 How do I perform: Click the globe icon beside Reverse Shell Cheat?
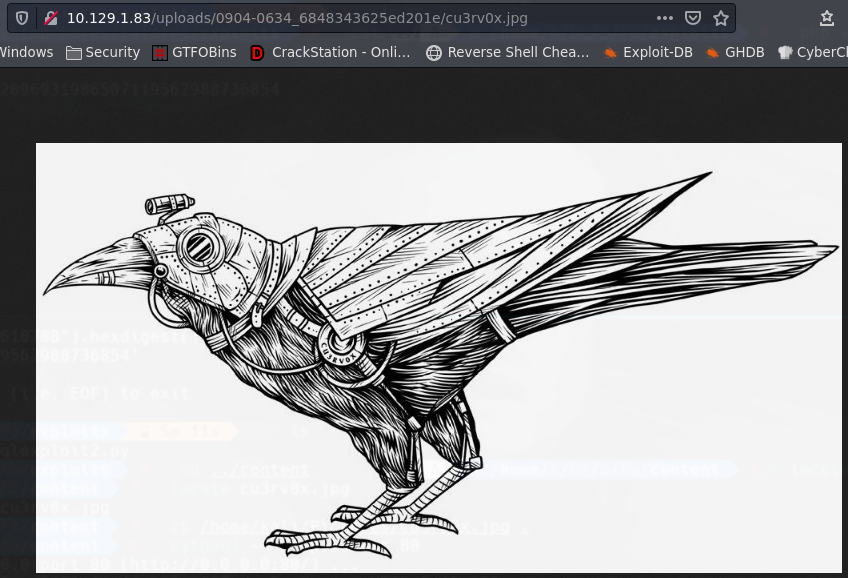coord(433,52)
